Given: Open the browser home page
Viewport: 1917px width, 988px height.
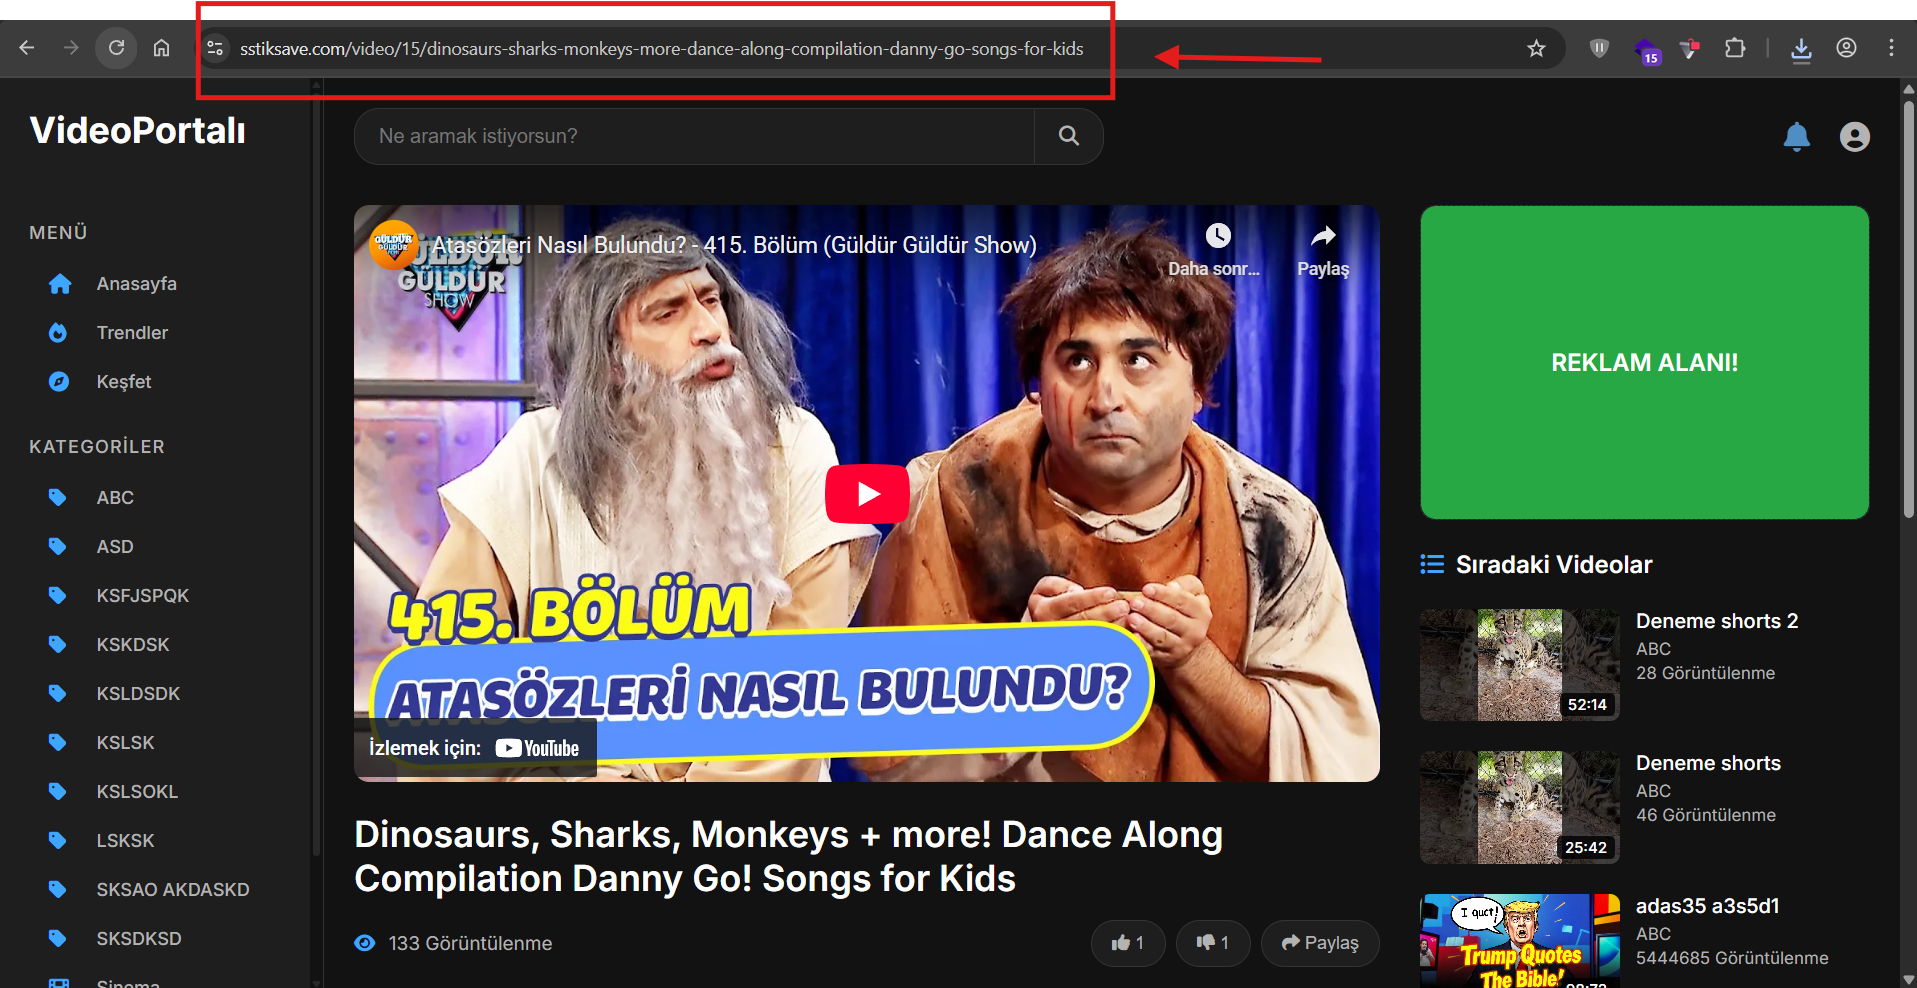Looking at the screenshot, I should 161,48.
